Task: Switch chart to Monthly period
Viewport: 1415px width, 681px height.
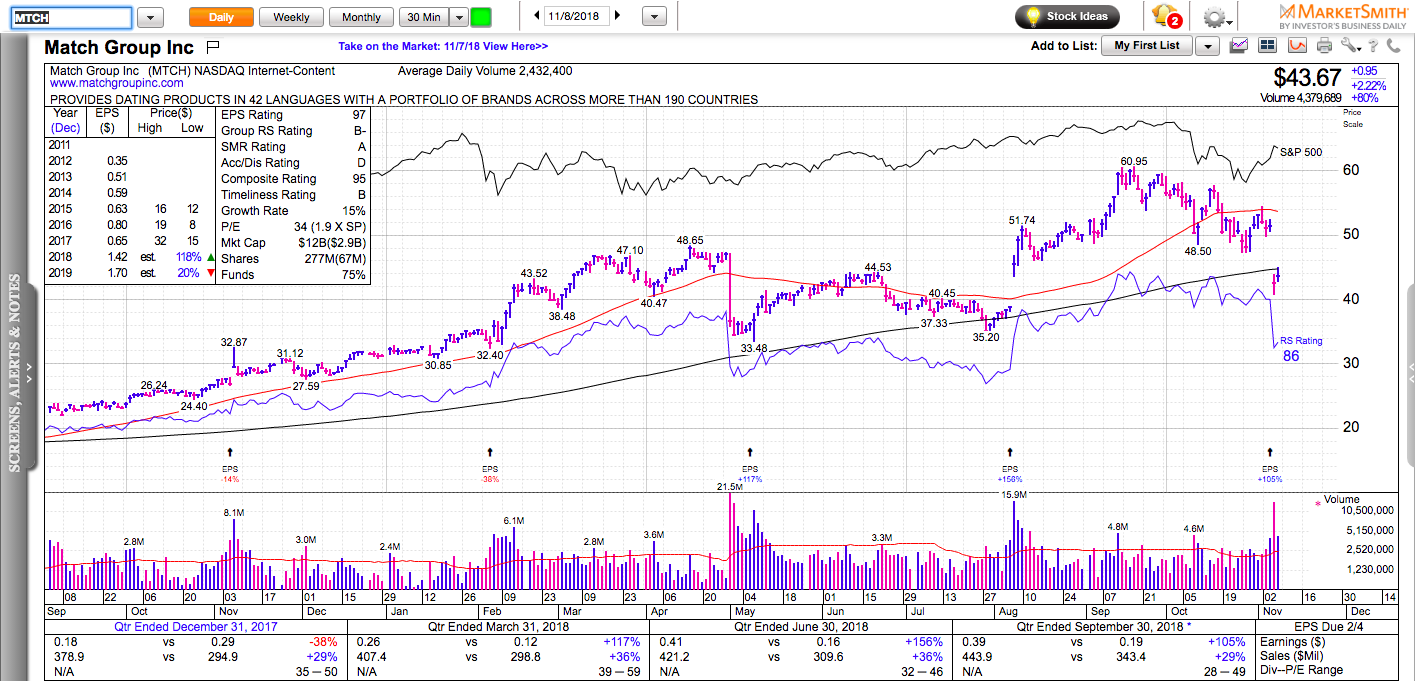Action: coord(361,17)
